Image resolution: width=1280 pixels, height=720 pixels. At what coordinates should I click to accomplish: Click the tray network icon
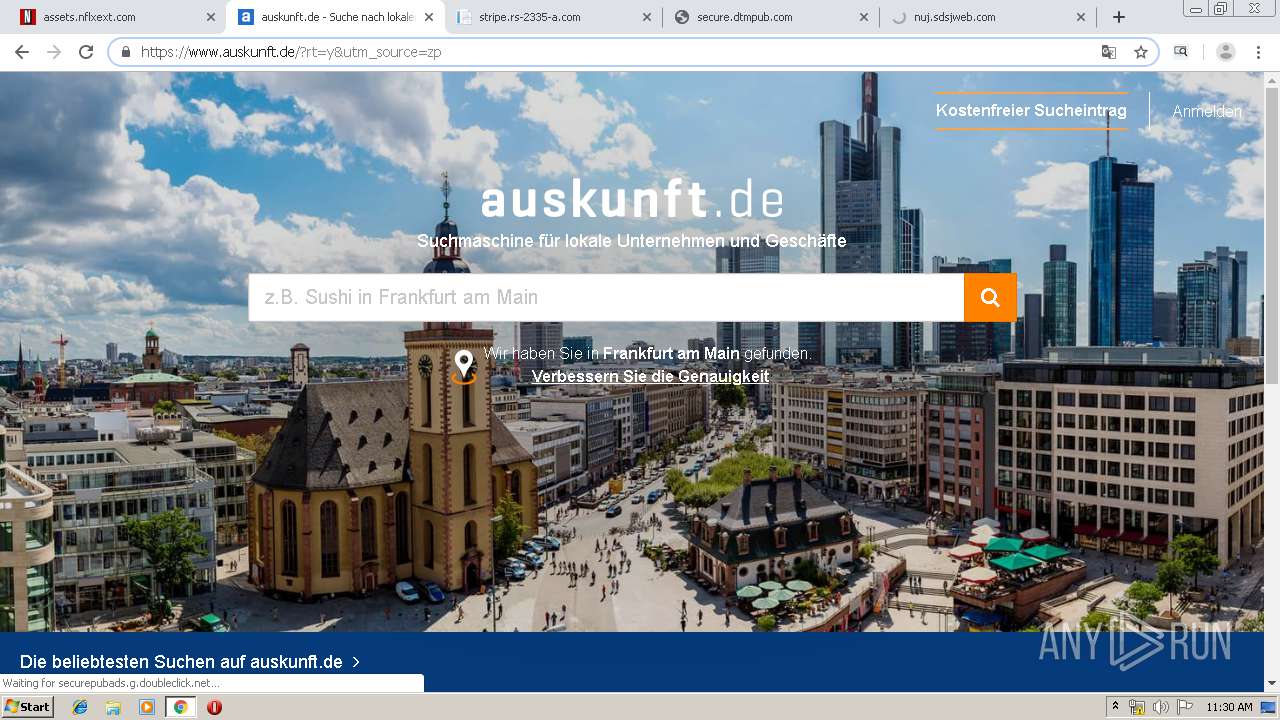1137,707
